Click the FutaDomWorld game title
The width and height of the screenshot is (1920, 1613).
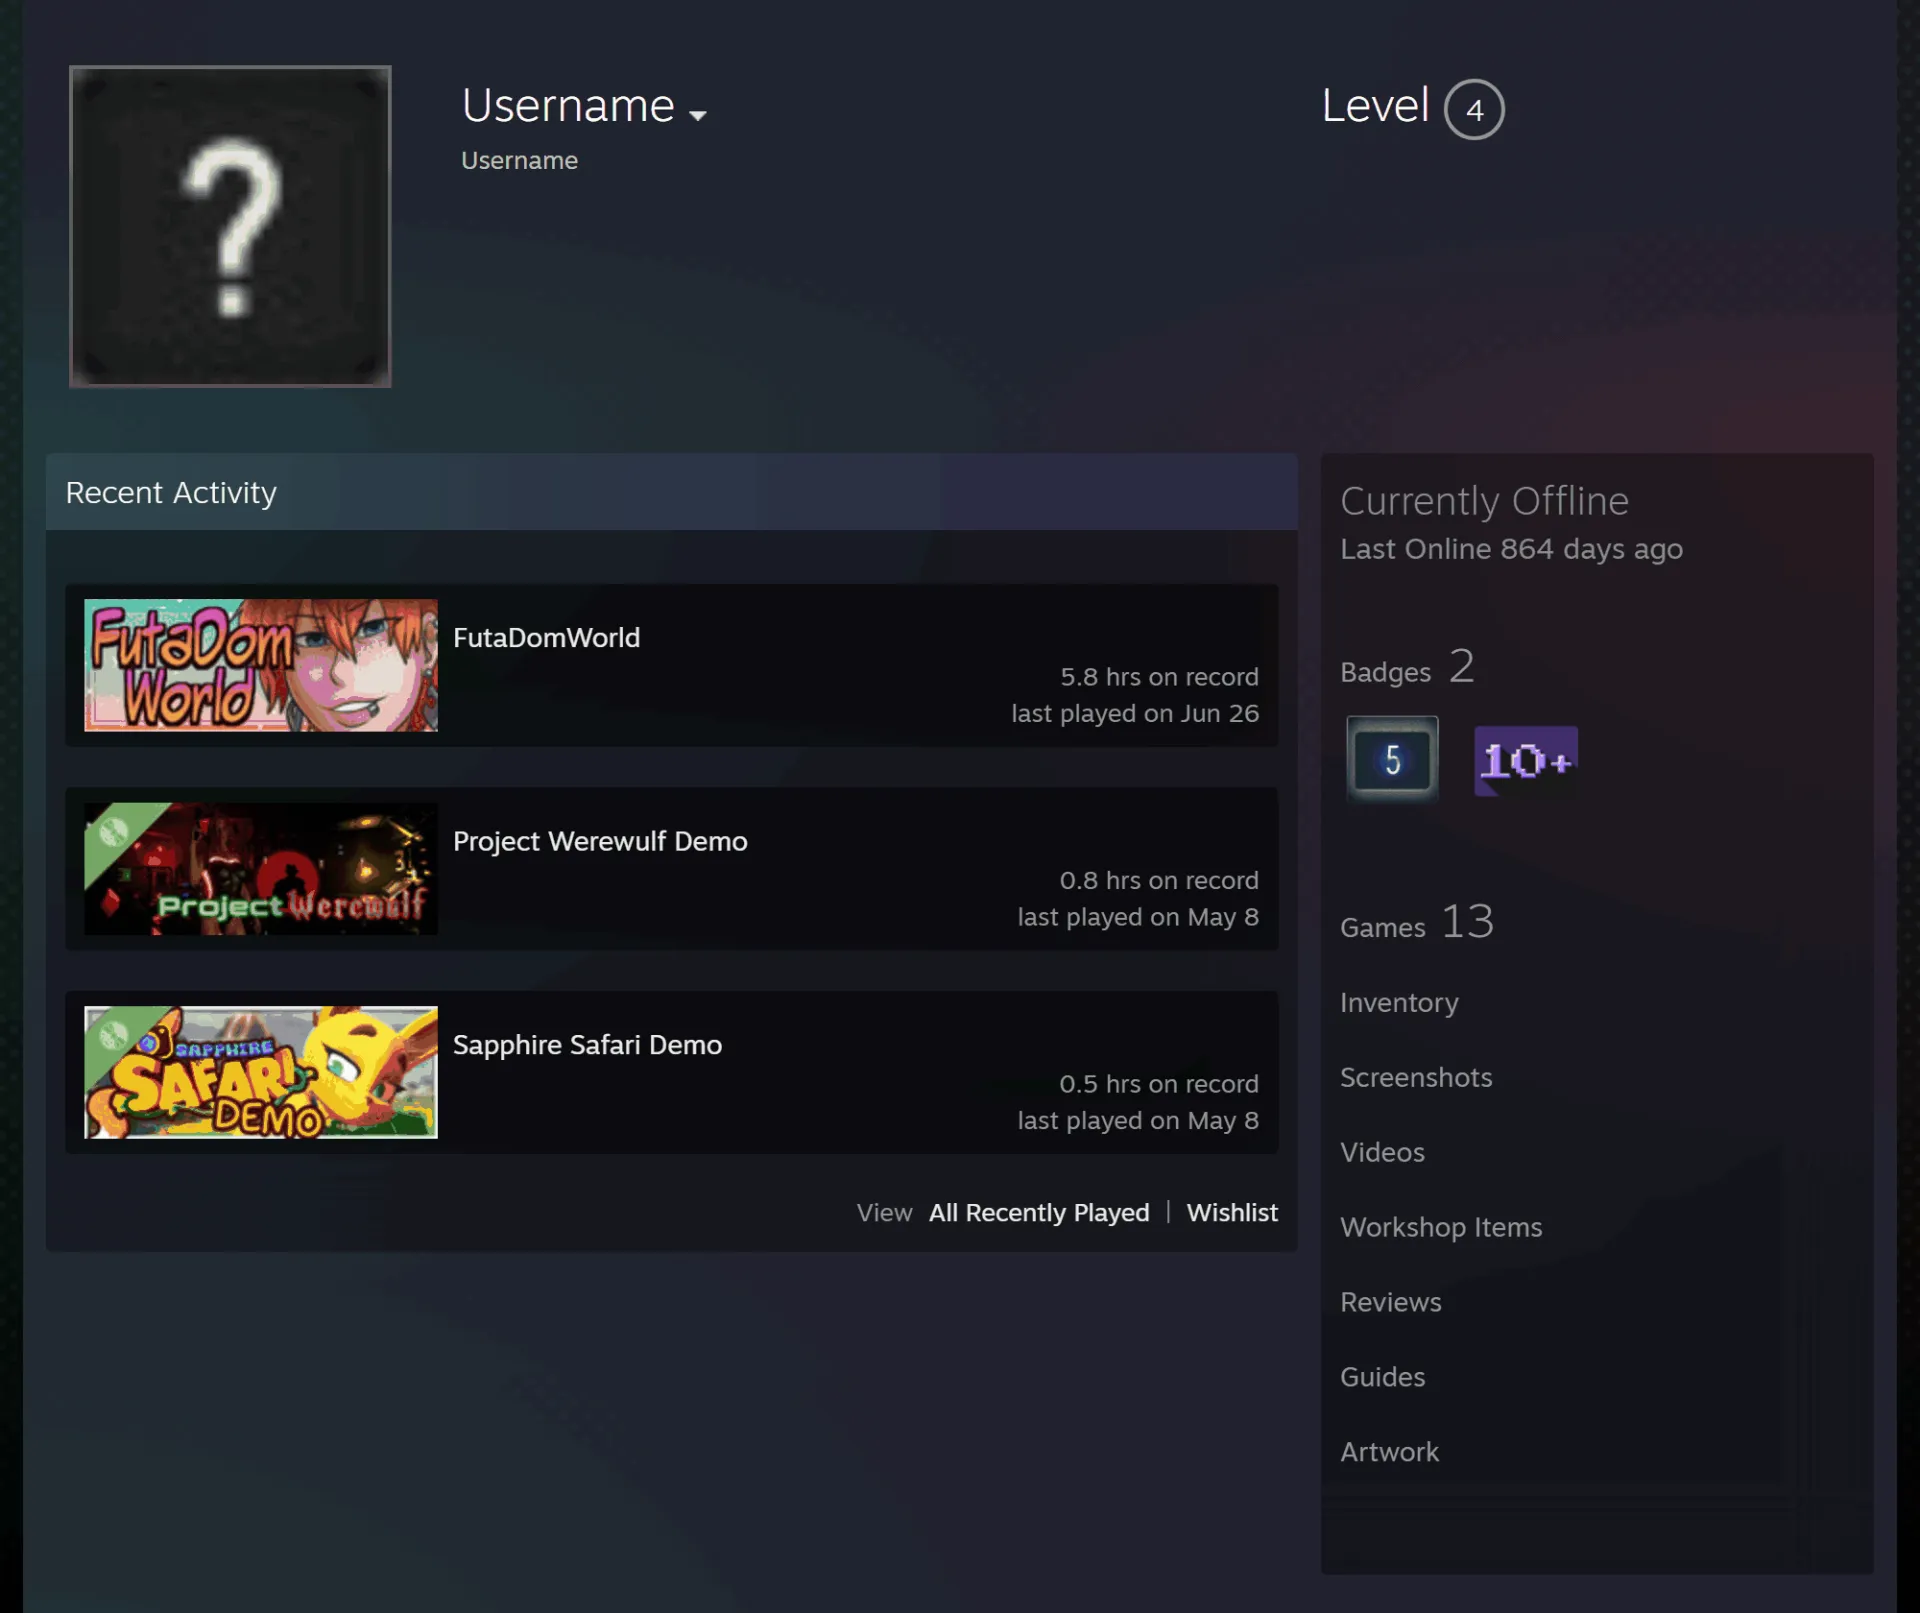(546, 638)
